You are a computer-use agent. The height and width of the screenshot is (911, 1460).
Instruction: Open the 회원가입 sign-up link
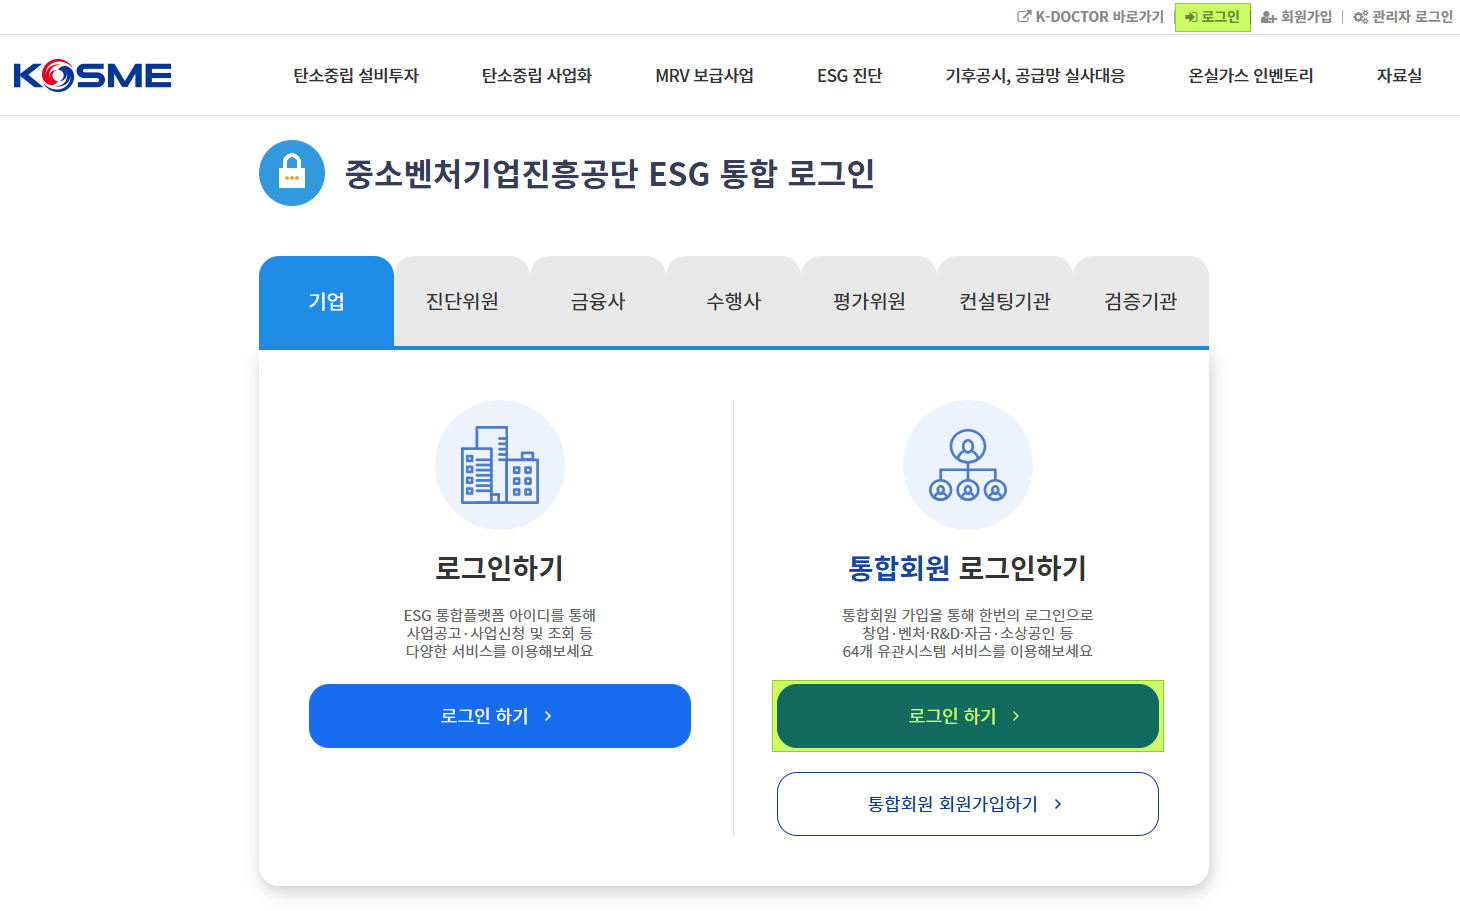(1297, 17)
